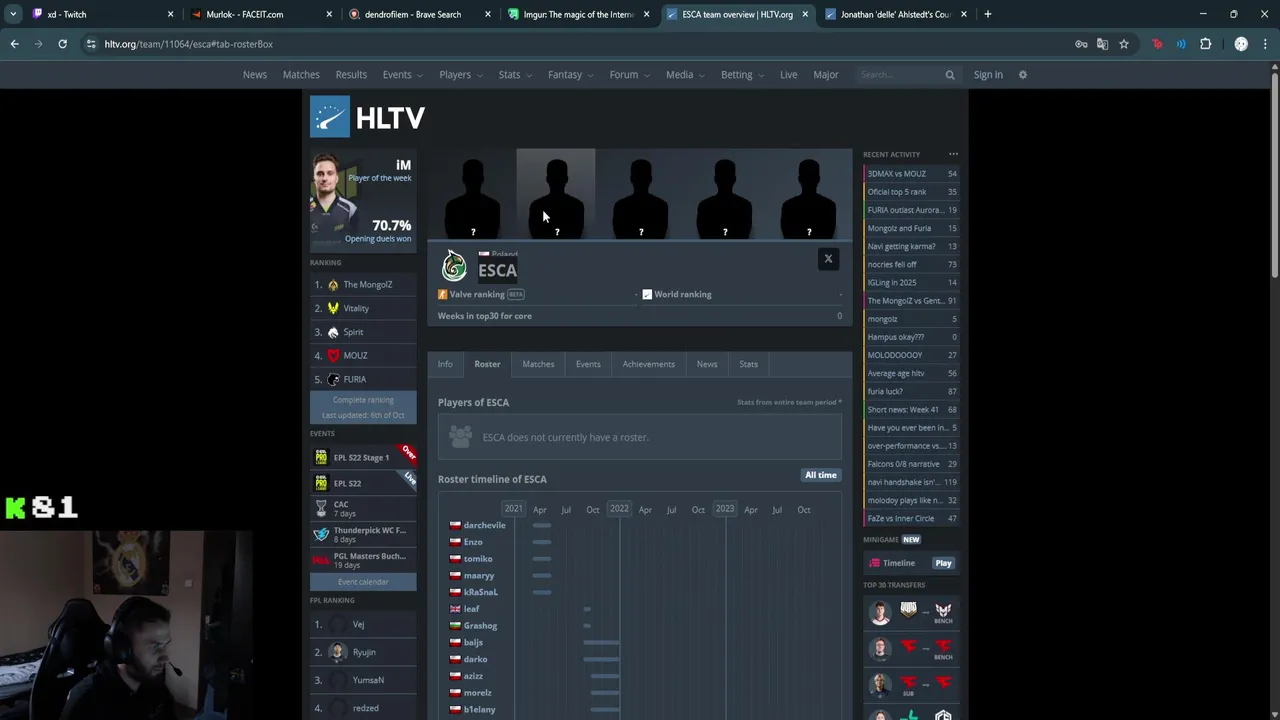Image resolution: width=1280 pixels, height=720 pixels.
Task: Click the HLTV logo
Action: click(x=368, y=117)
